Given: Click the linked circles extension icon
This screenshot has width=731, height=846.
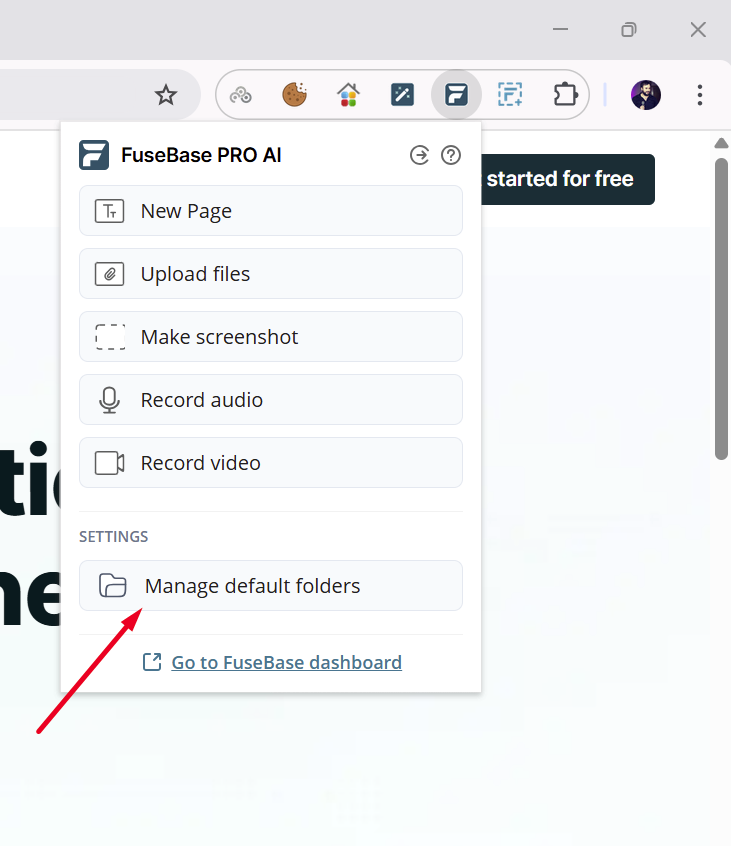Looking at the screenshot, I should tap(240, 95).
